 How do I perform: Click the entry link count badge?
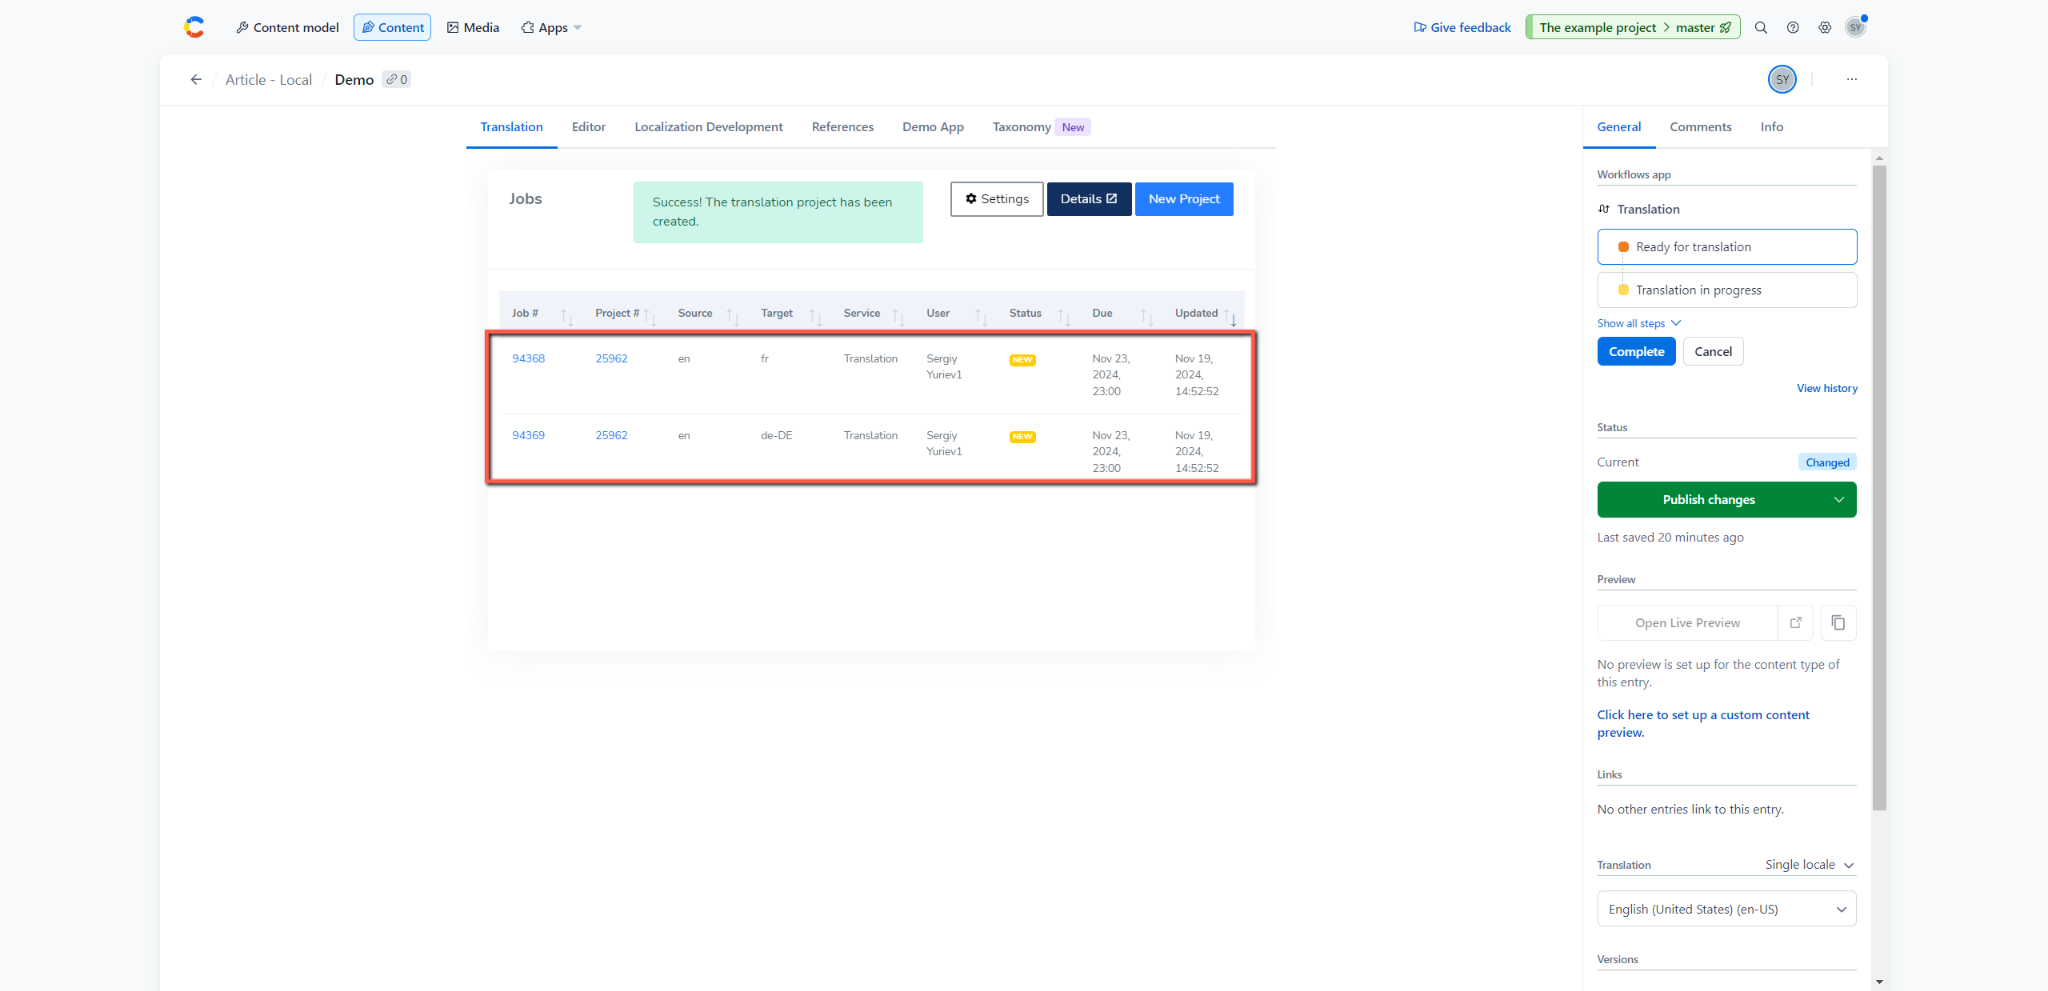[x=397, y=80]
